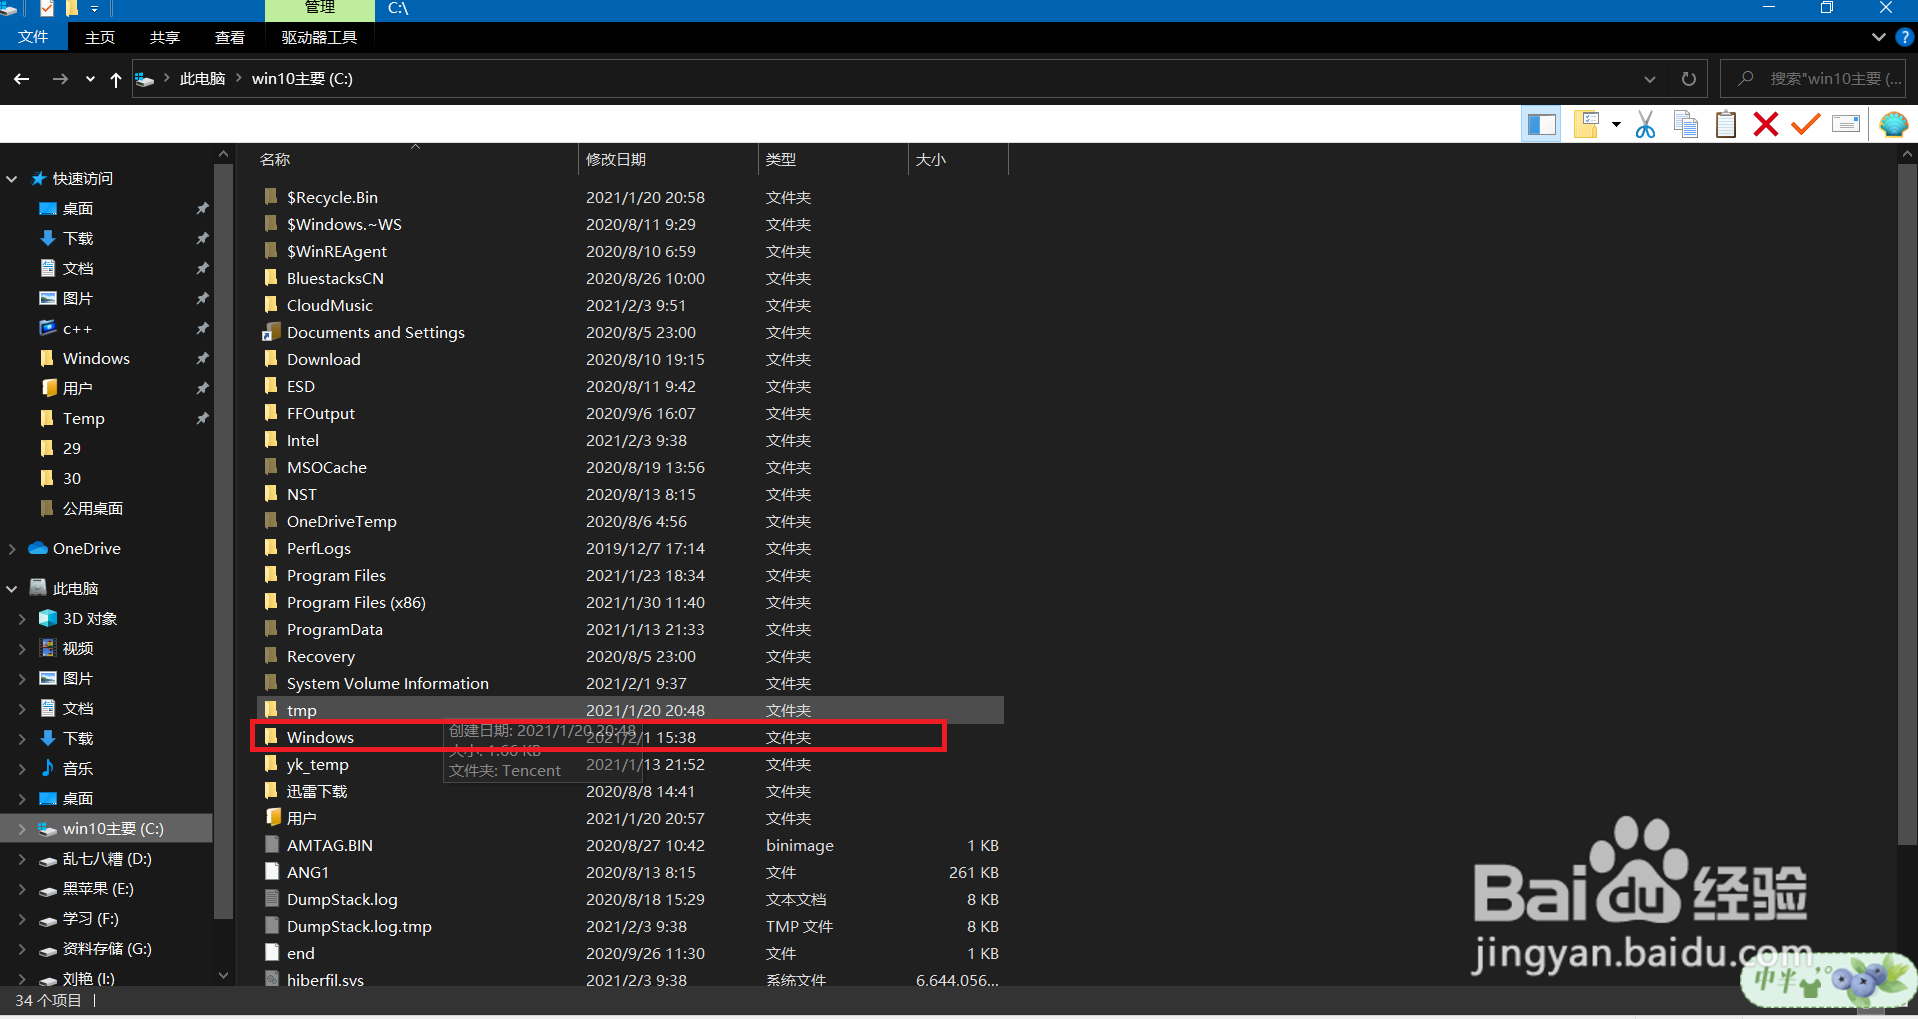Navigate up one level with the up arrow
Screen dimensions: 1918x1019
(x=115, y=79)
